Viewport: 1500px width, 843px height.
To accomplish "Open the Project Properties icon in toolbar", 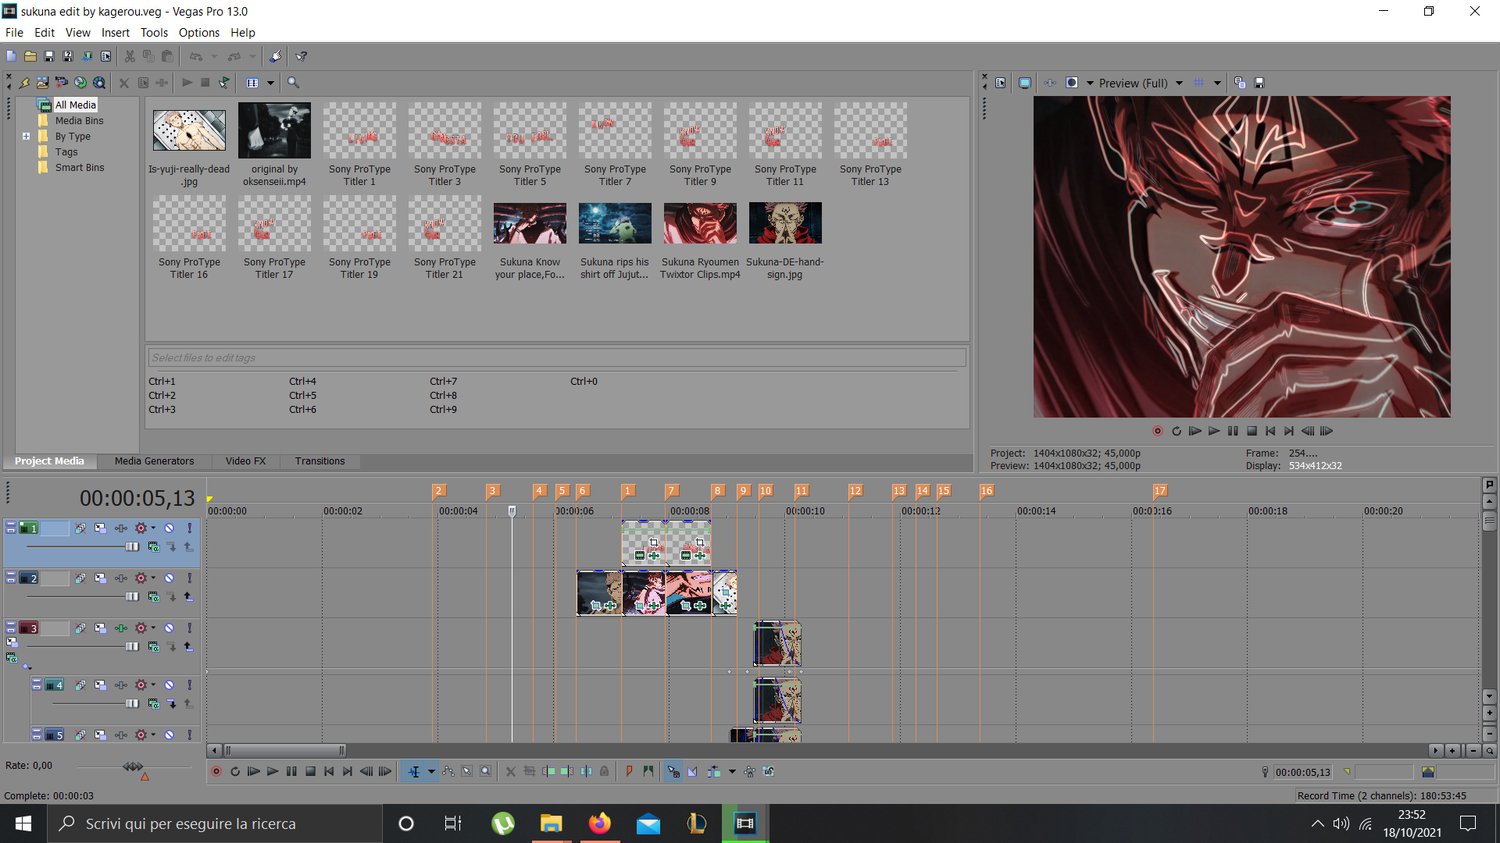I will (106, 56).
